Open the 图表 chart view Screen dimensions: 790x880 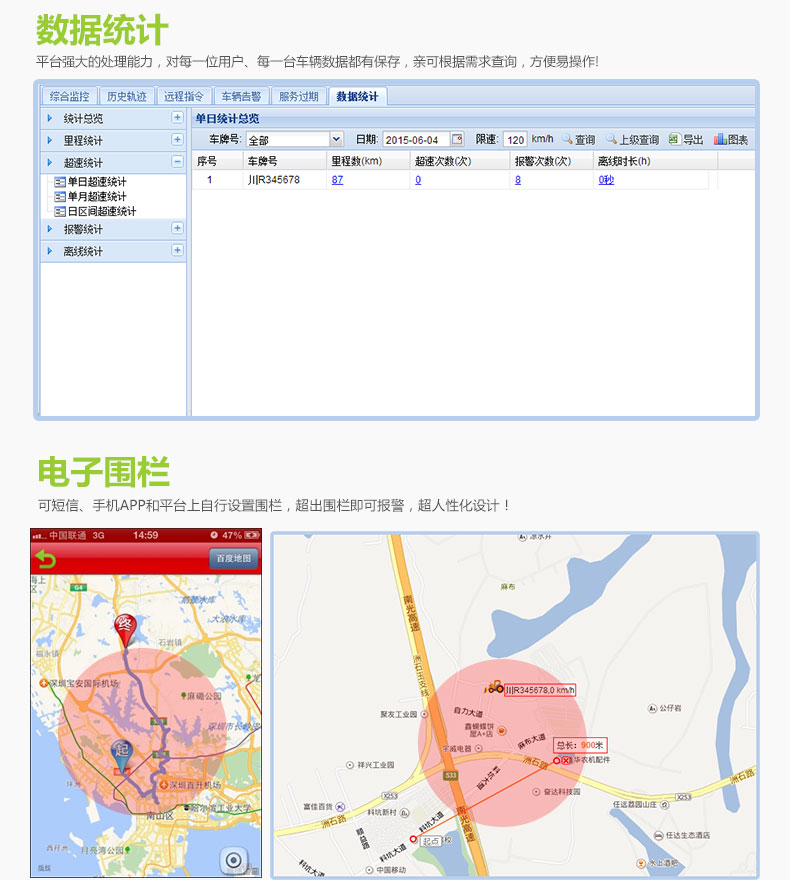[731, 140]
